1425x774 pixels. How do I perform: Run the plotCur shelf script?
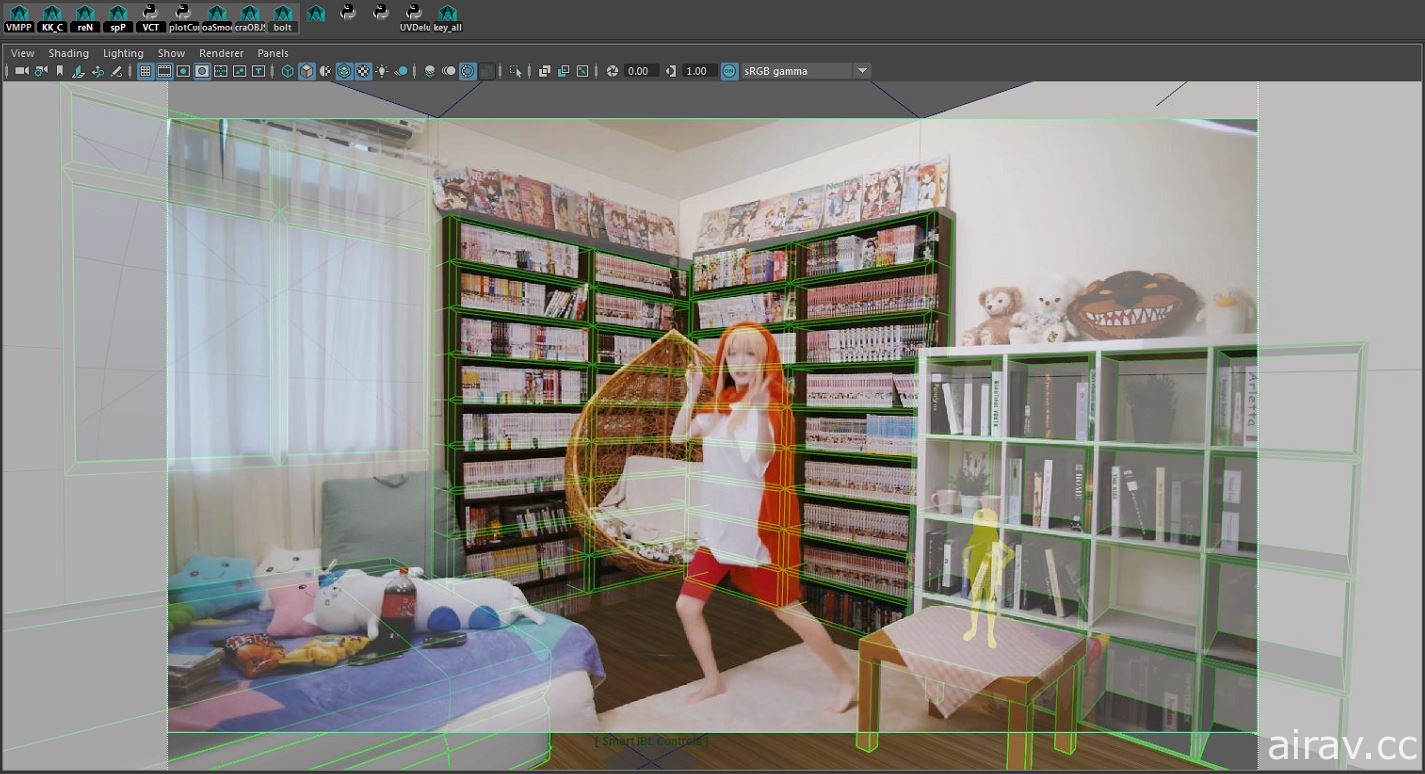point(184,18)
